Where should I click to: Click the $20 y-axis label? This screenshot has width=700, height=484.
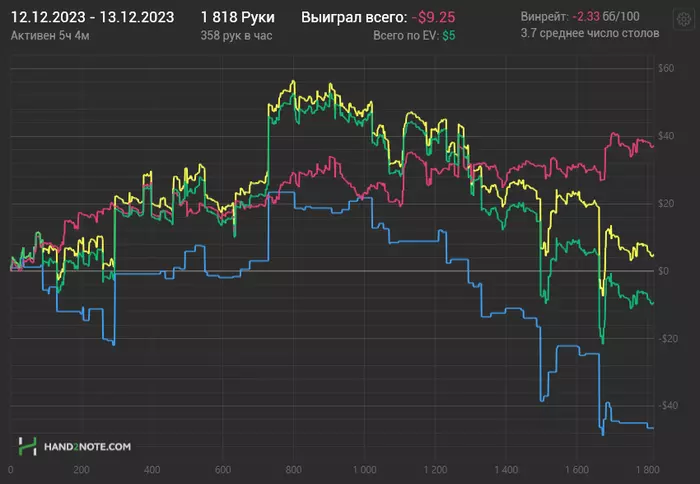pos(666,204)
